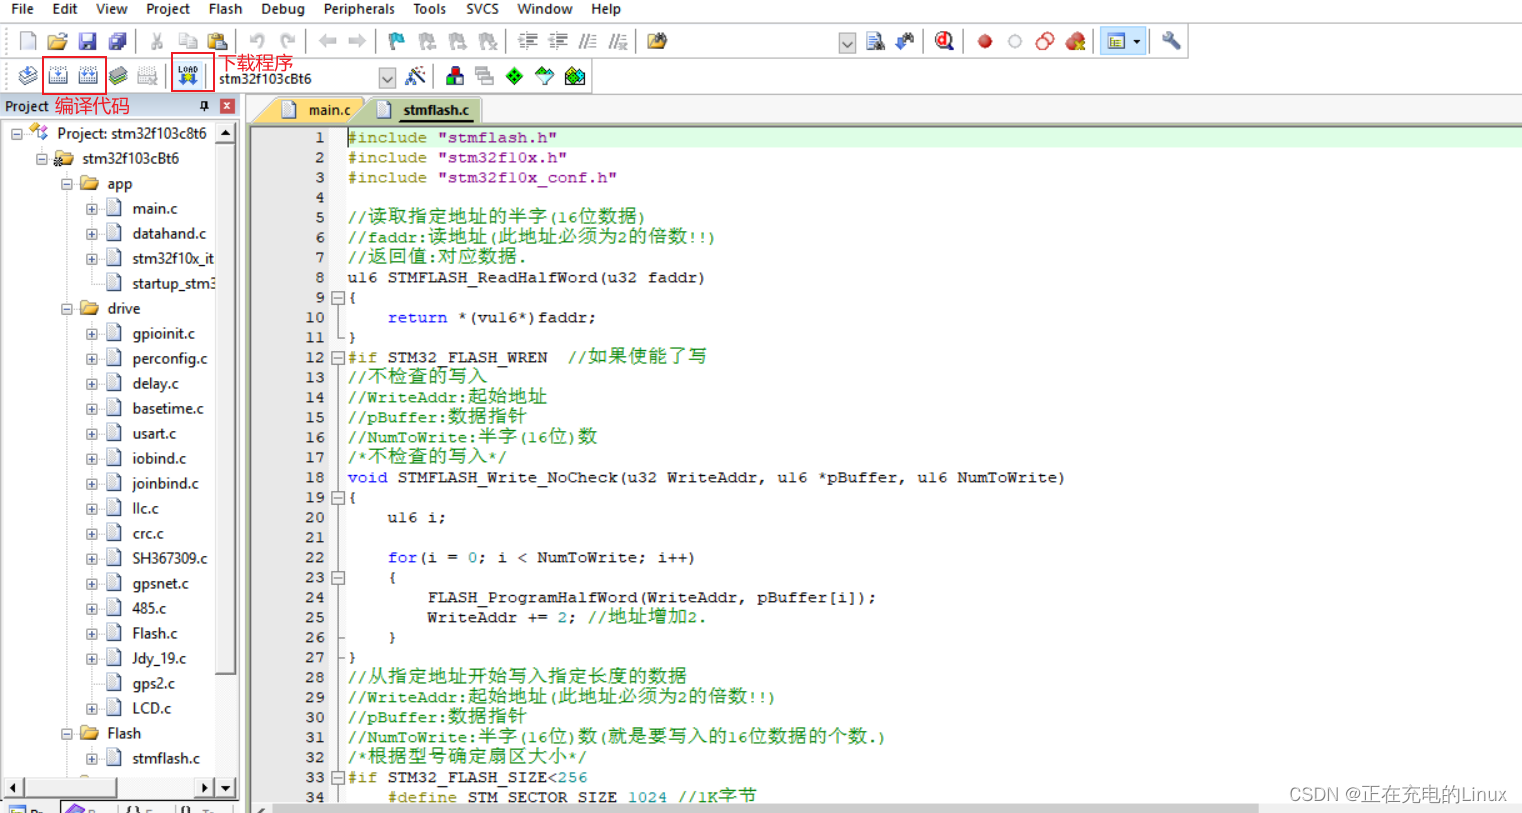The height and width of the screenshot is (813, 1522).
Task: Click the LOAD download icon
Action: 188,75
